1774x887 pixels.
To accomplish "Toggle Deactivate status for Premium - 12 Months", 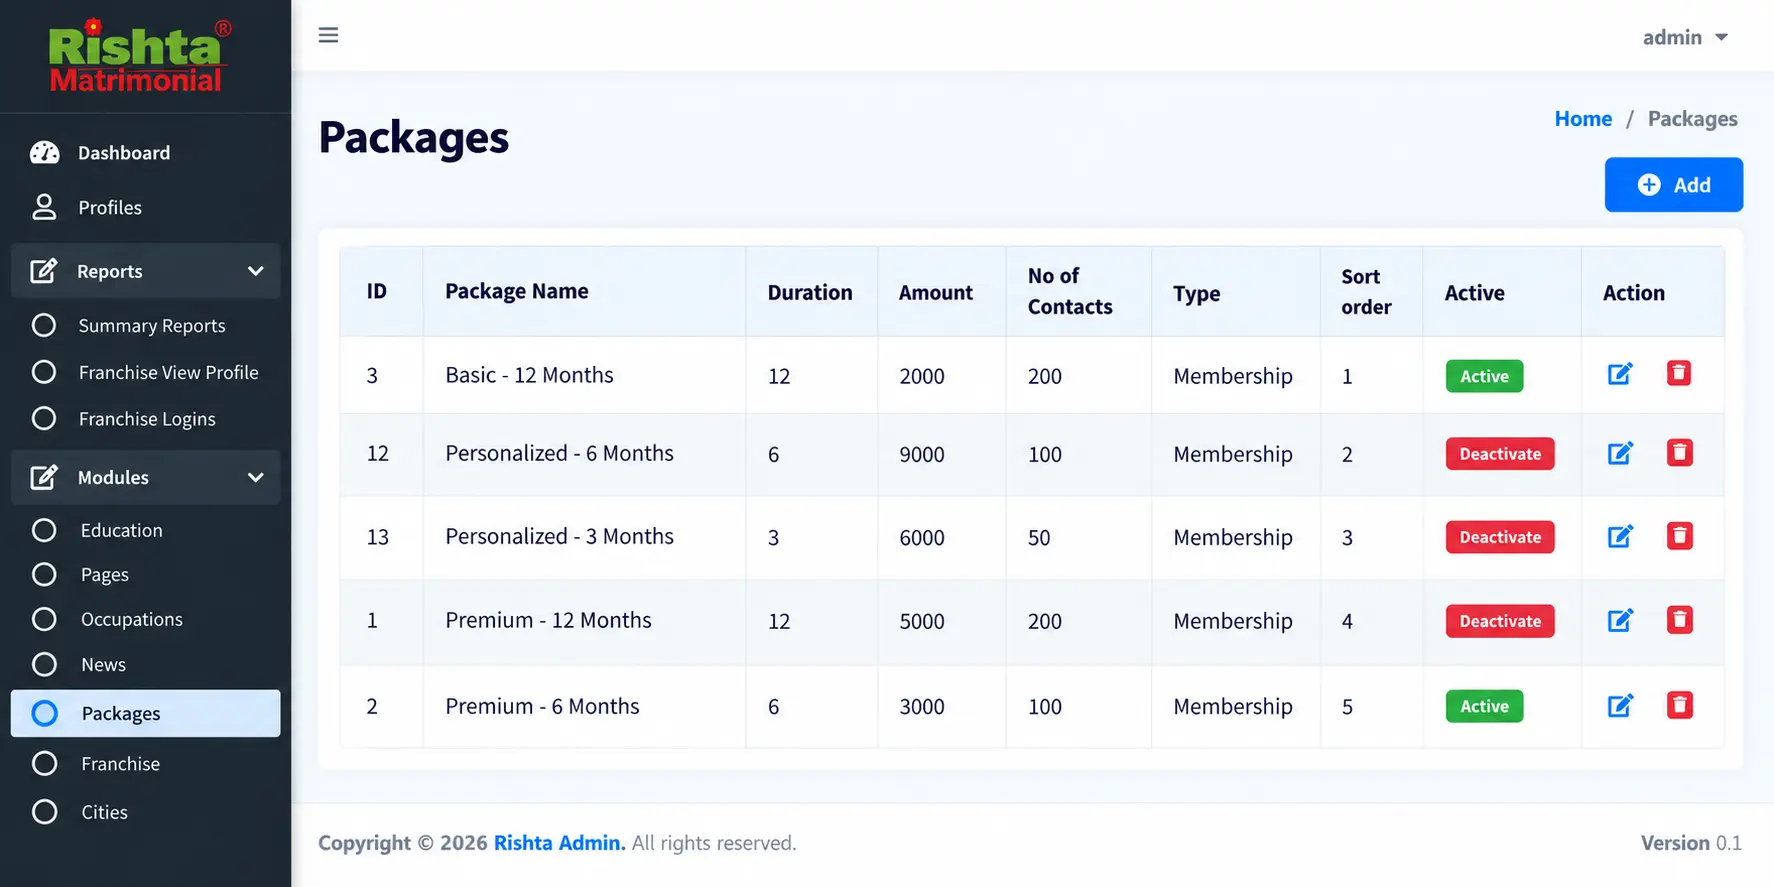I will pyautogui.click(x=1500, y=621).
